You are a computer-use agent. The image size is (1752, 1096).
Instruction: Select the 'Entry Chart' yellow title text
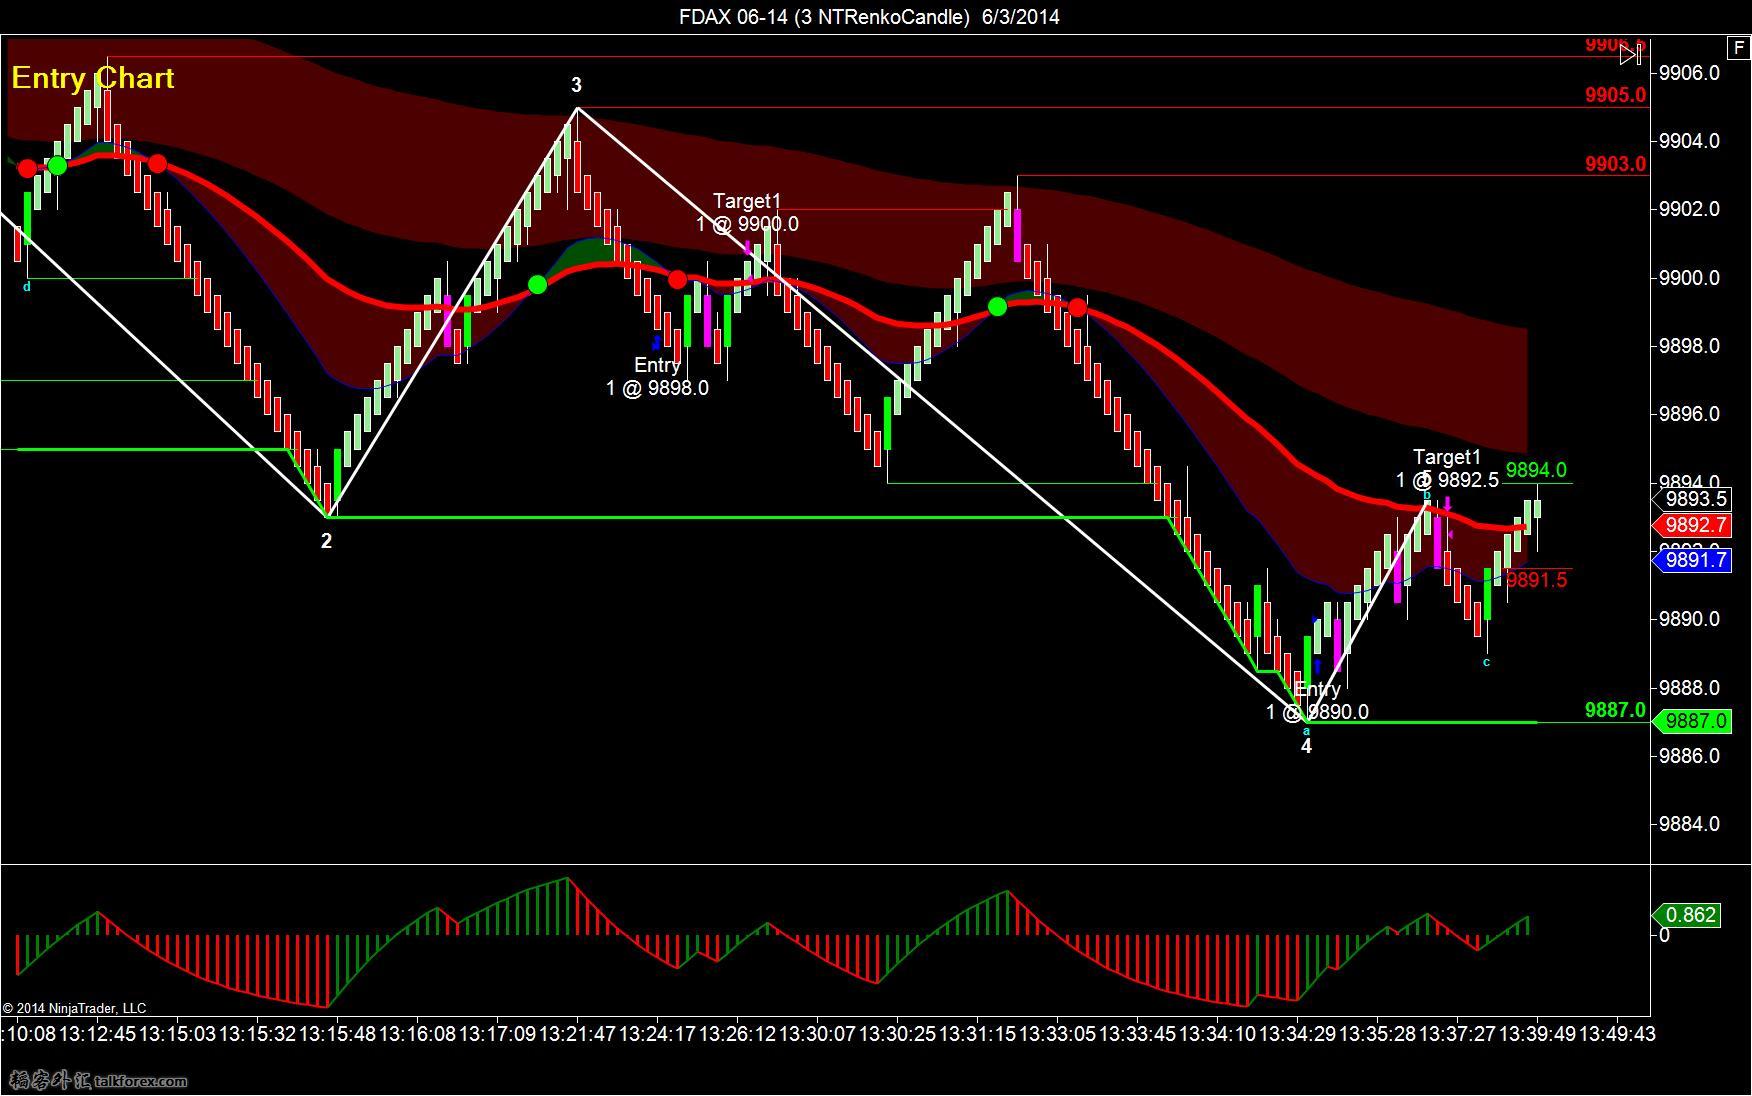click(93, 78)
